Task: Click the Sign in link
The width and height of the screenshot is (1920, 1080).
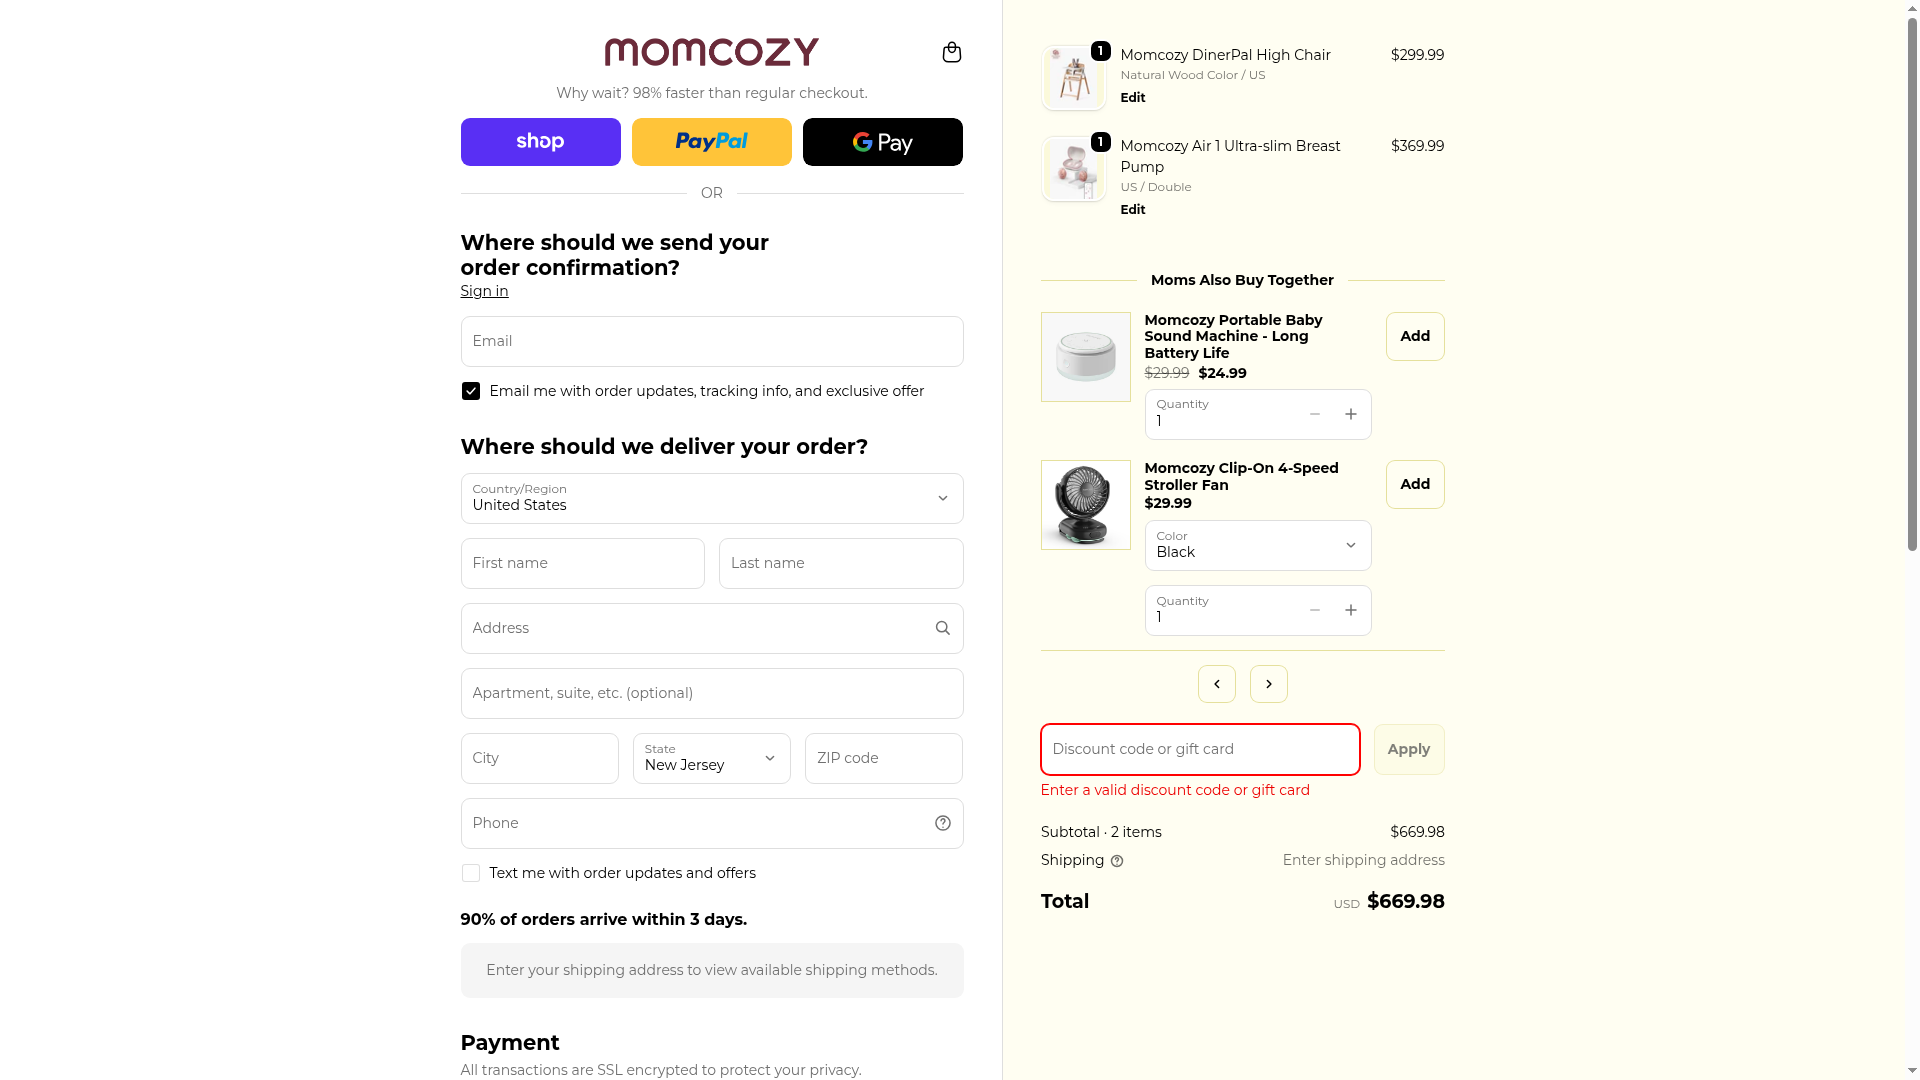Action: click(484, 291)
